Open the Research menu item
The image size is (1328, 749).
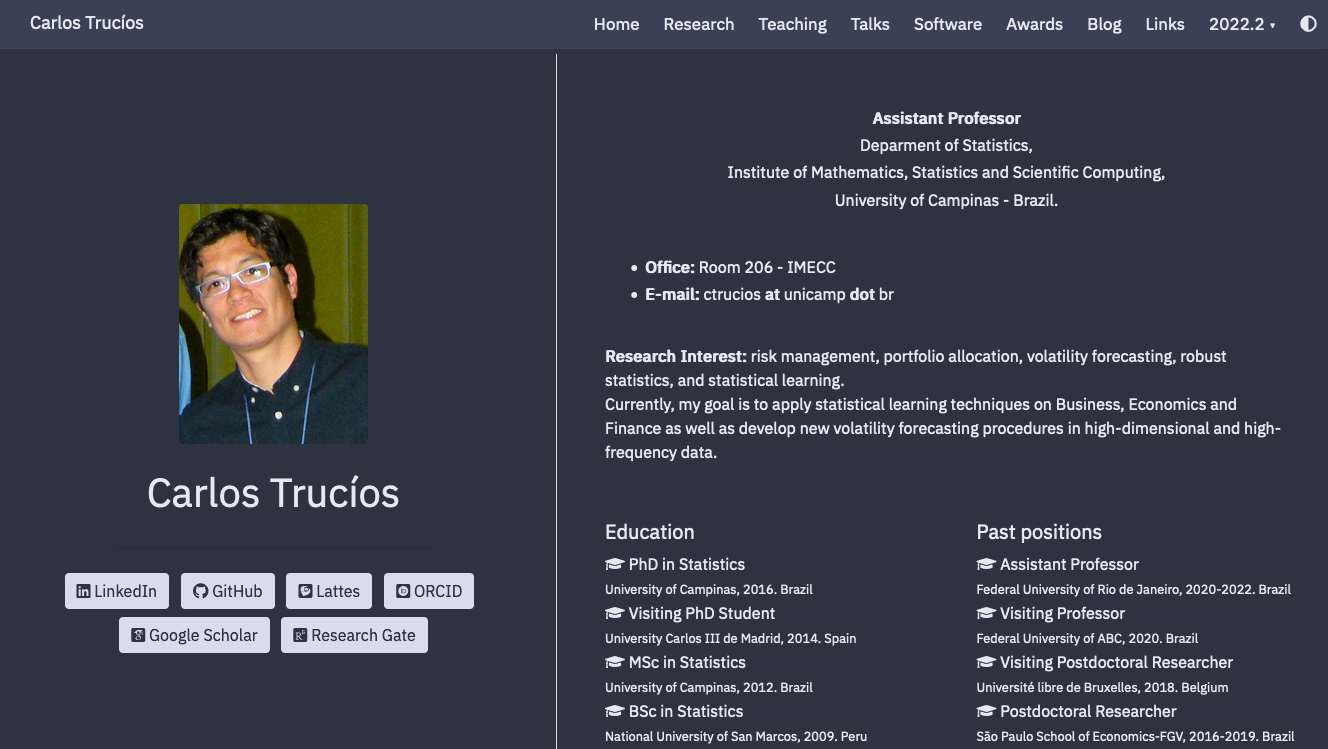point(698,24)
